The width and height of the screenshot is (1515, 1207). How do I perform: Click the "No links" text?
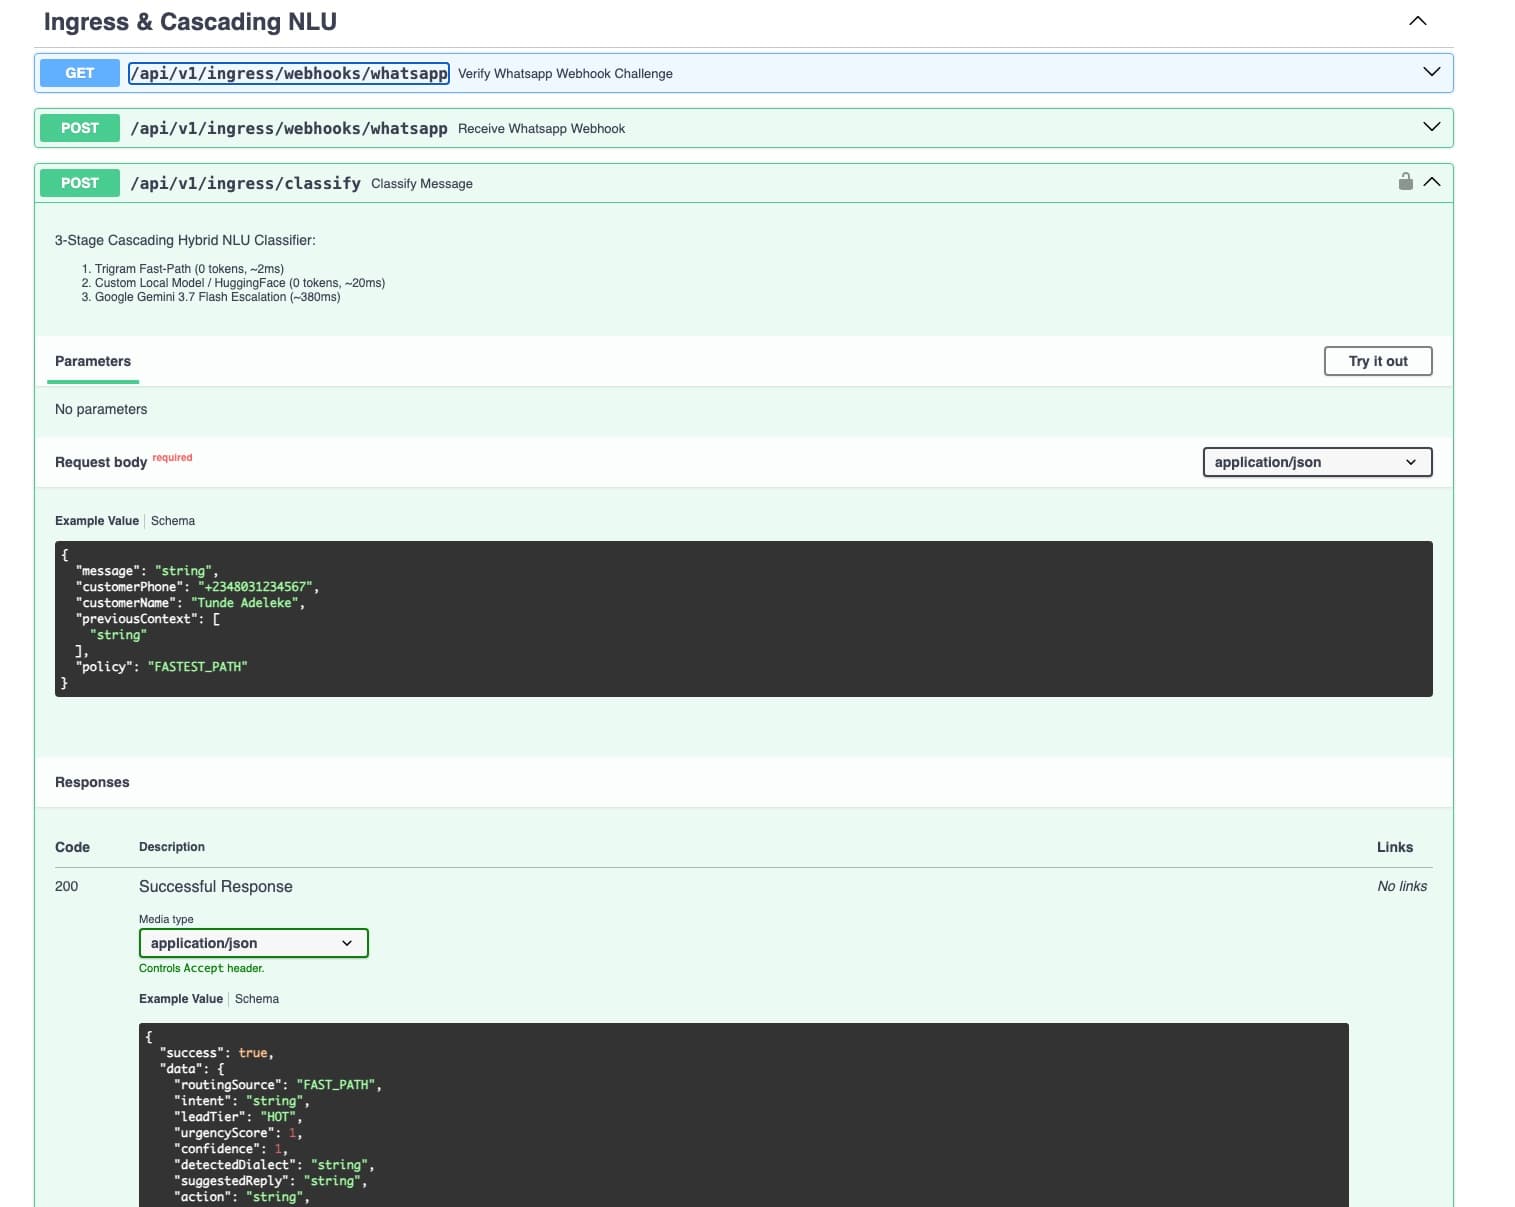coord(1402,886)
